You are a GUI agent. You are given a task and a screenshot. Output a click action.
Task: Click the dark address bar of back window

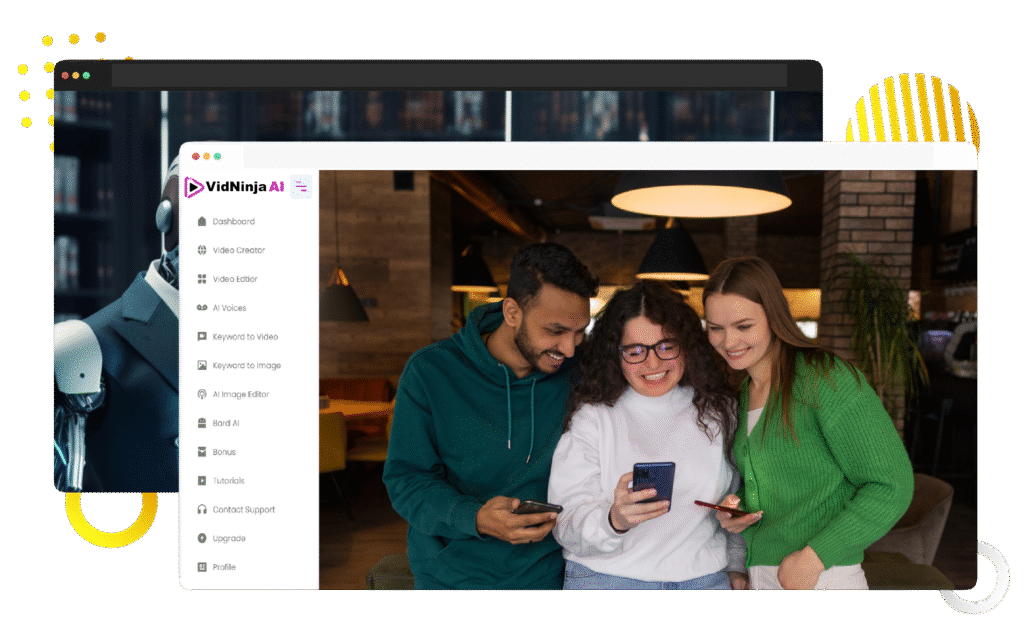pyautogui.click(x=448, y=76)
